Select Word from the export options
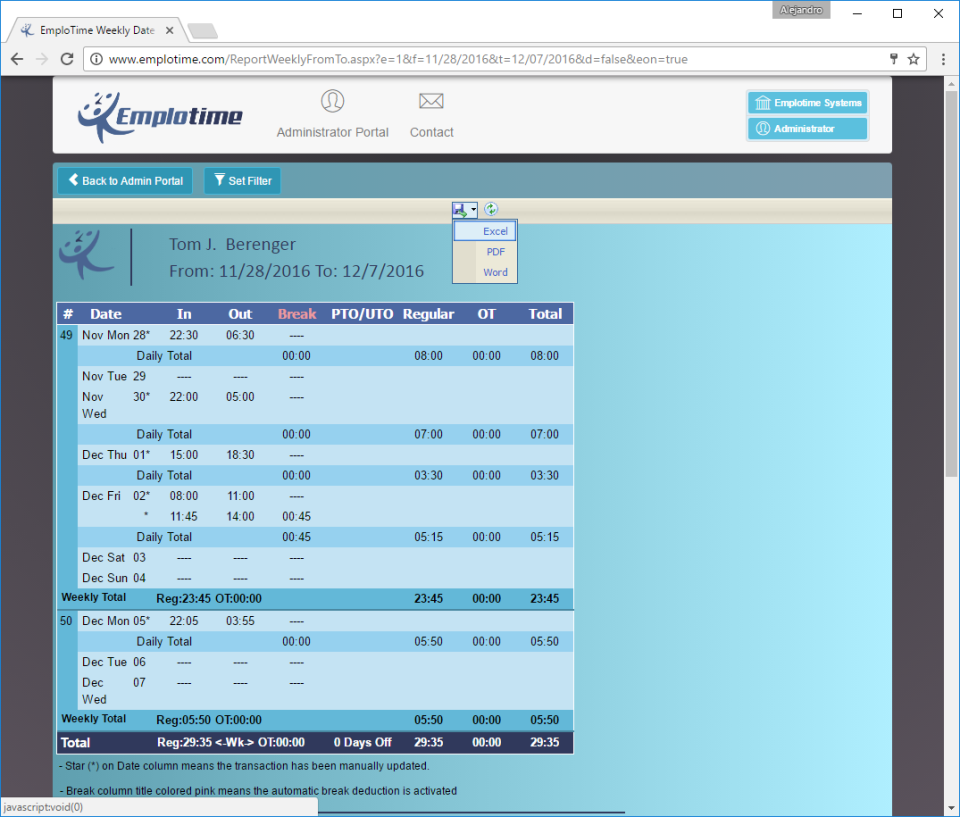The width and height of the screenshot is (960, 817). [x=495, y=272]
